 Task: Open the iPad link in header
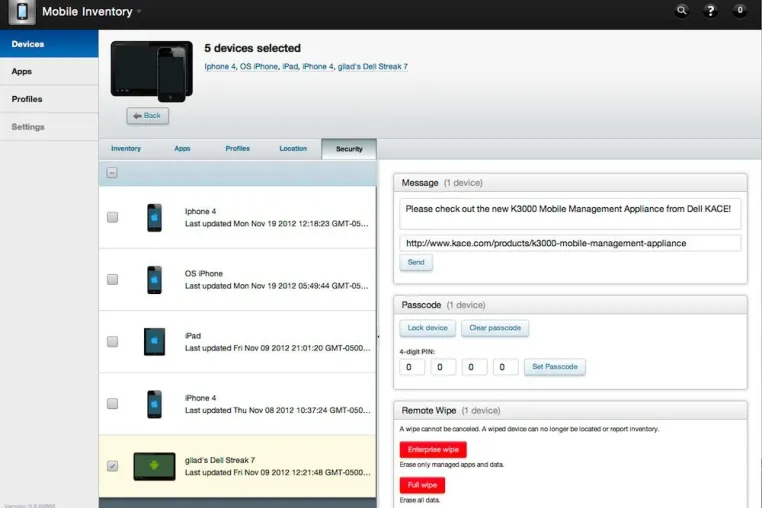click(290, 67)
